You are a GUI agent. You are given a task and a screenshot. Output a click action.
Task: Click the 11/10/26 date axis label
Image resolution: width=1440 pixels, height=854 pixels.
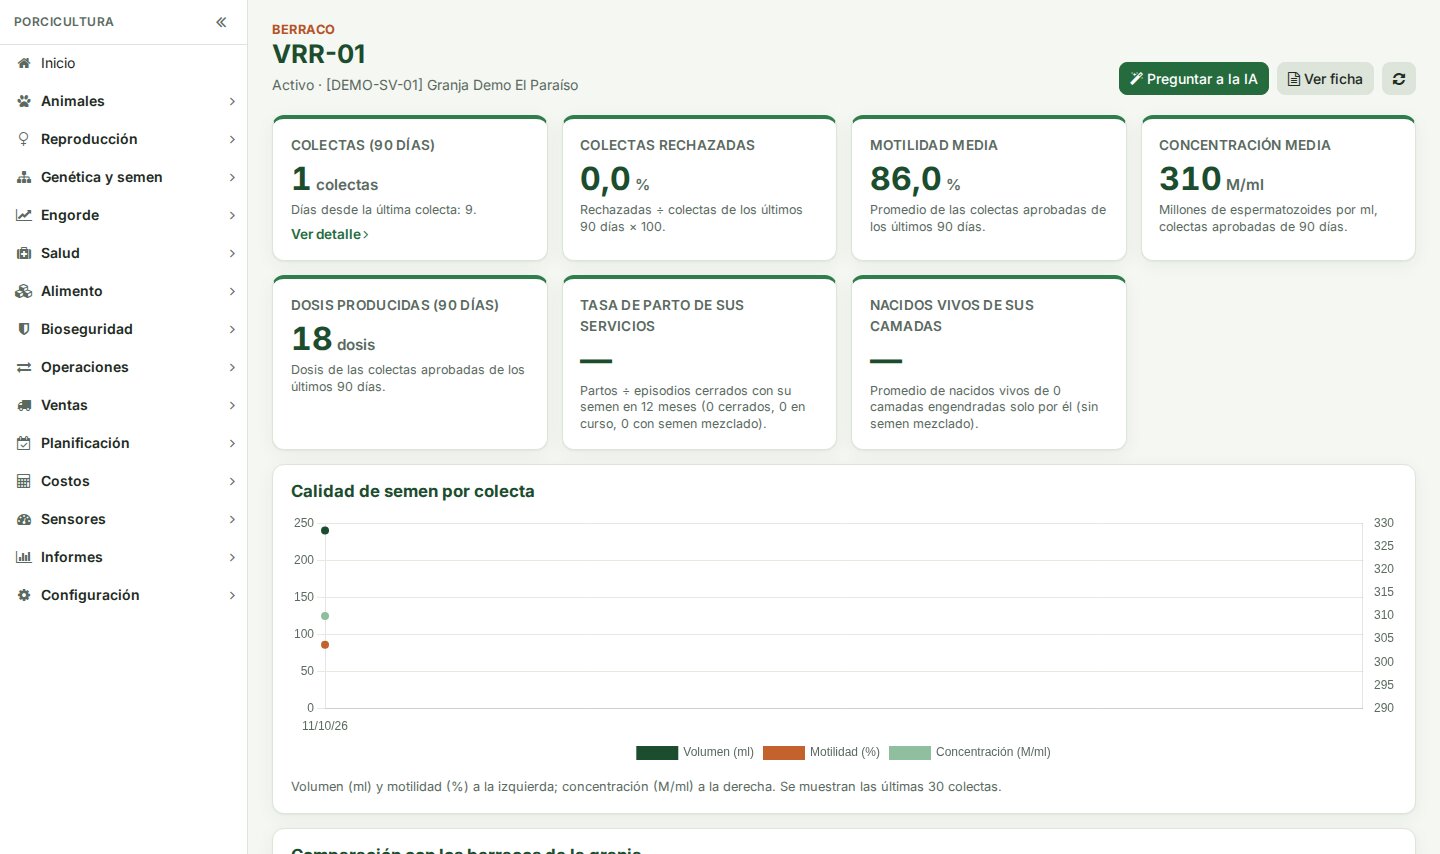point(325,726)
